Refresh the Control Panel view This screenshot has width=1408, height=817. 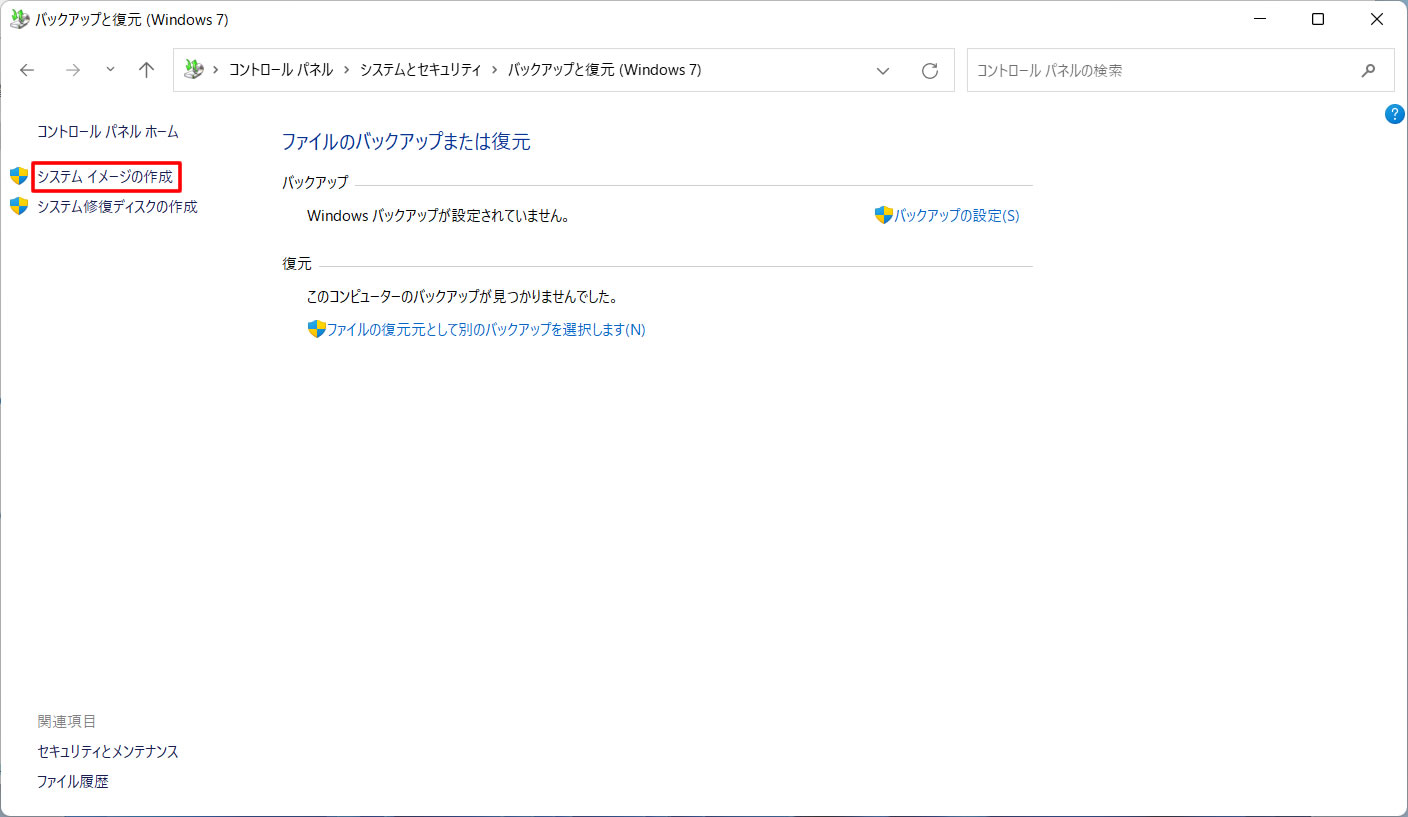tap(930, 71)
